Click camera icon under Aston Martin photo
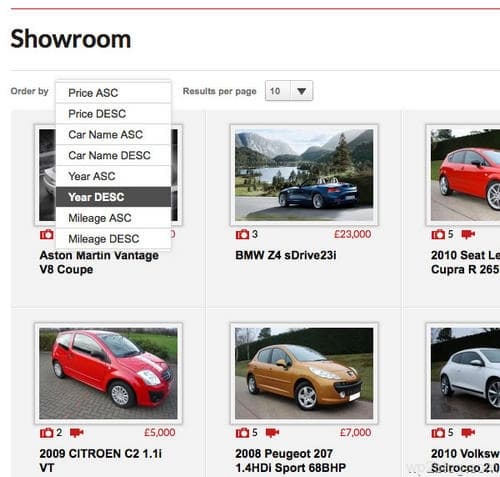This screenshot has height=477, width=500. 47,234
